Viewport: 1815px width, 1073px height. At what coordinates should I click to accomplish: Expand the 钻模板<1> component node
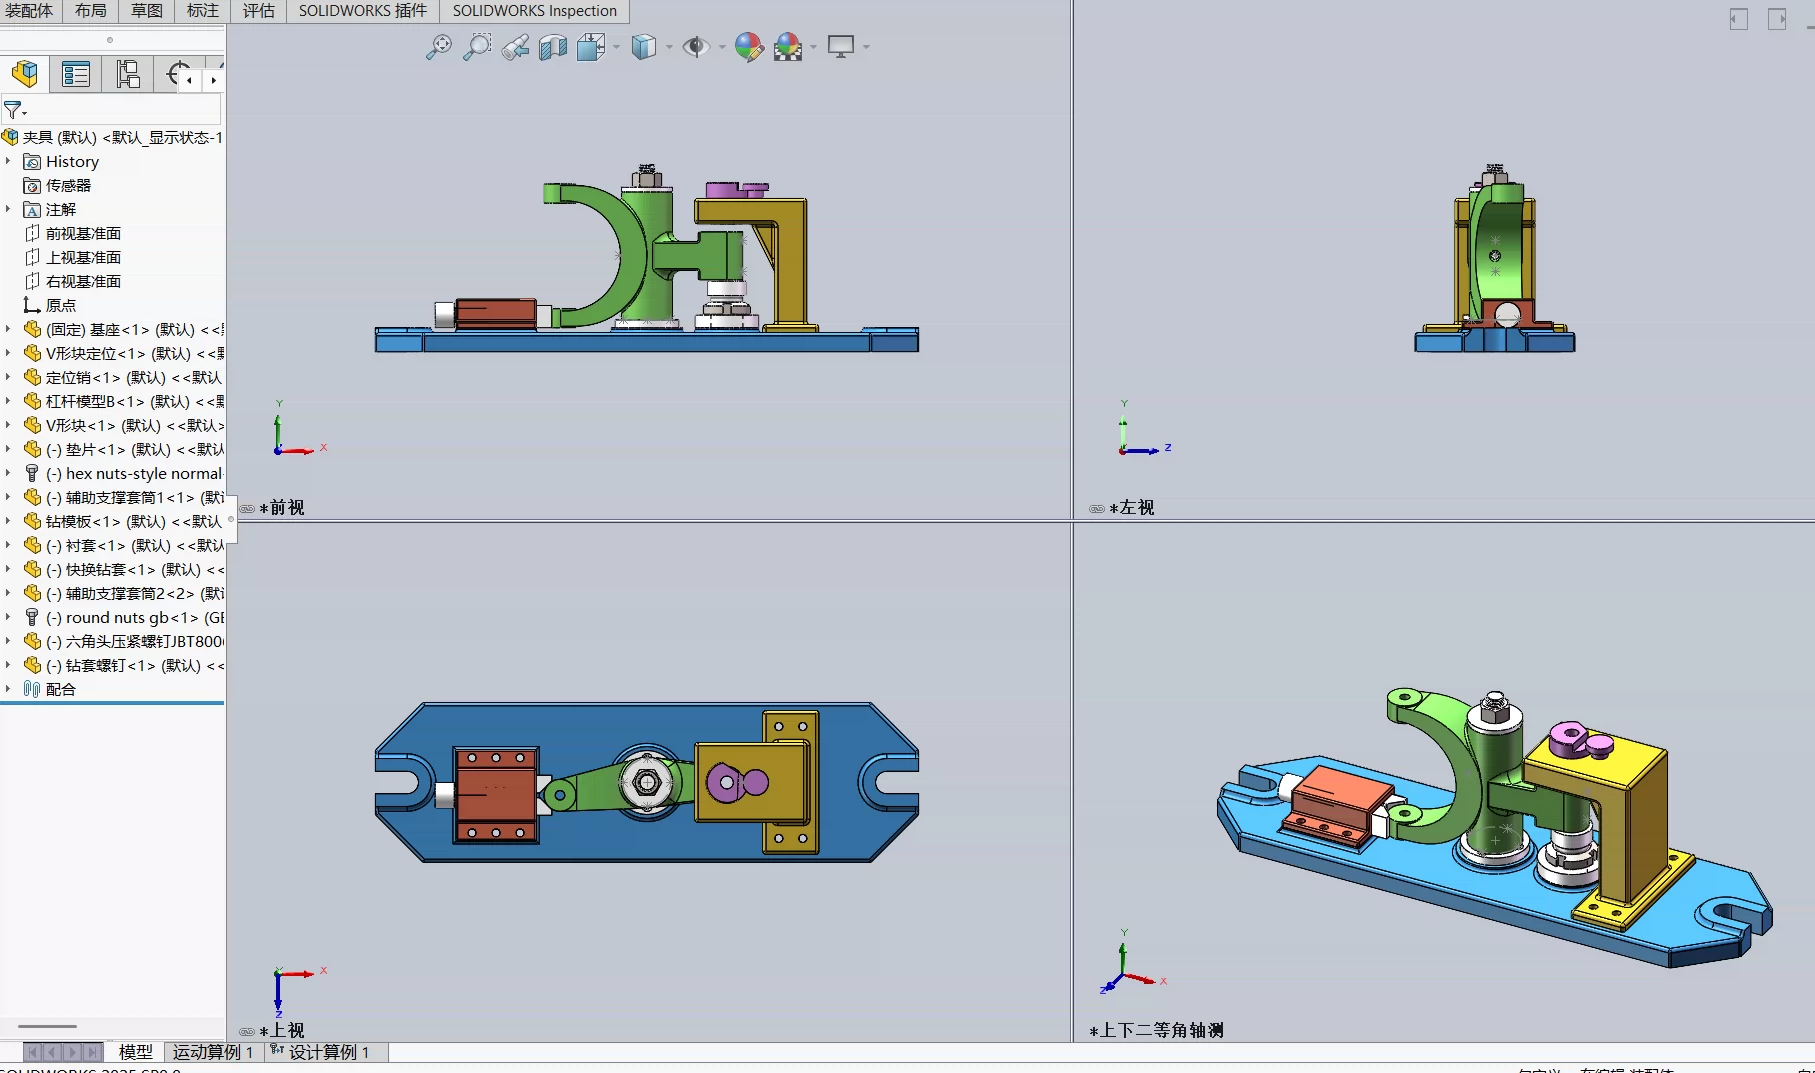point(8,521)
